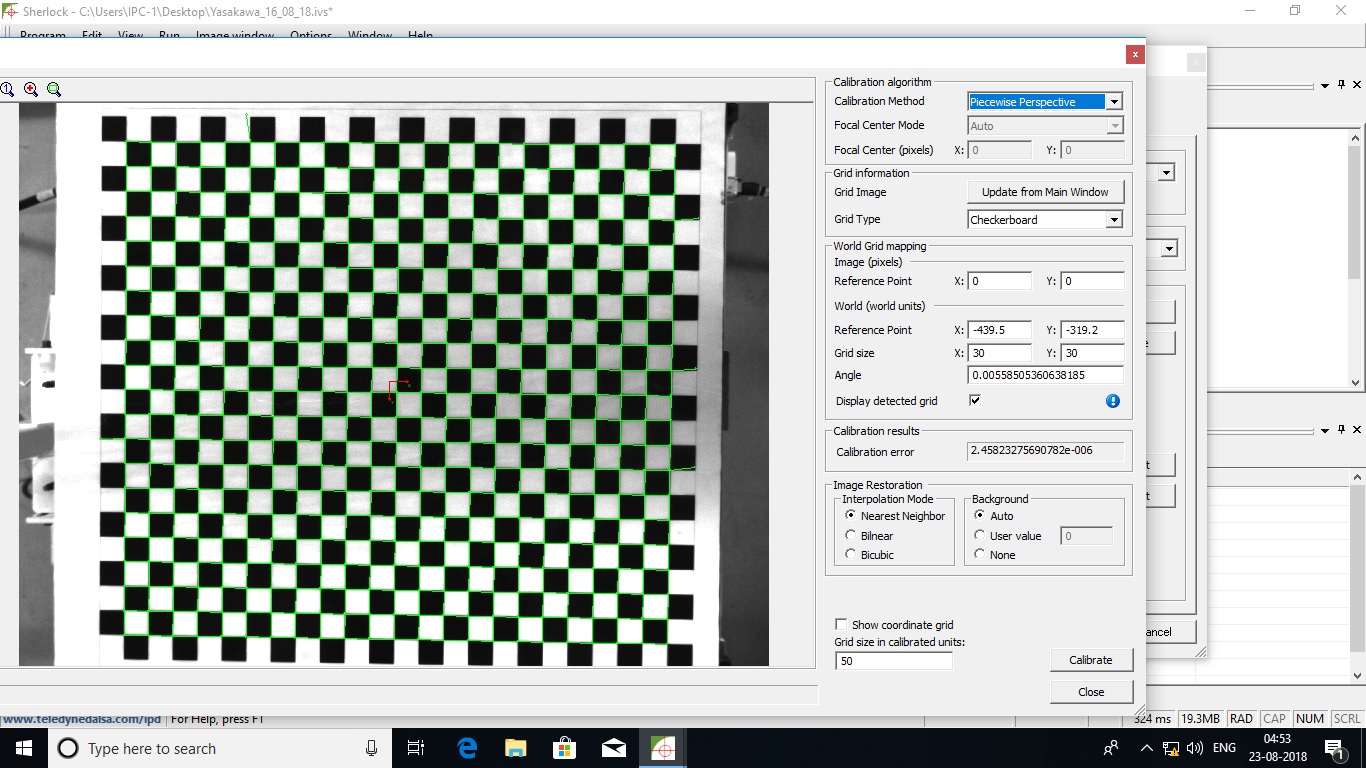Click the scroll-down arrow in the upper right panel
Viewport: 1366px width, 768px height.
1356,382
